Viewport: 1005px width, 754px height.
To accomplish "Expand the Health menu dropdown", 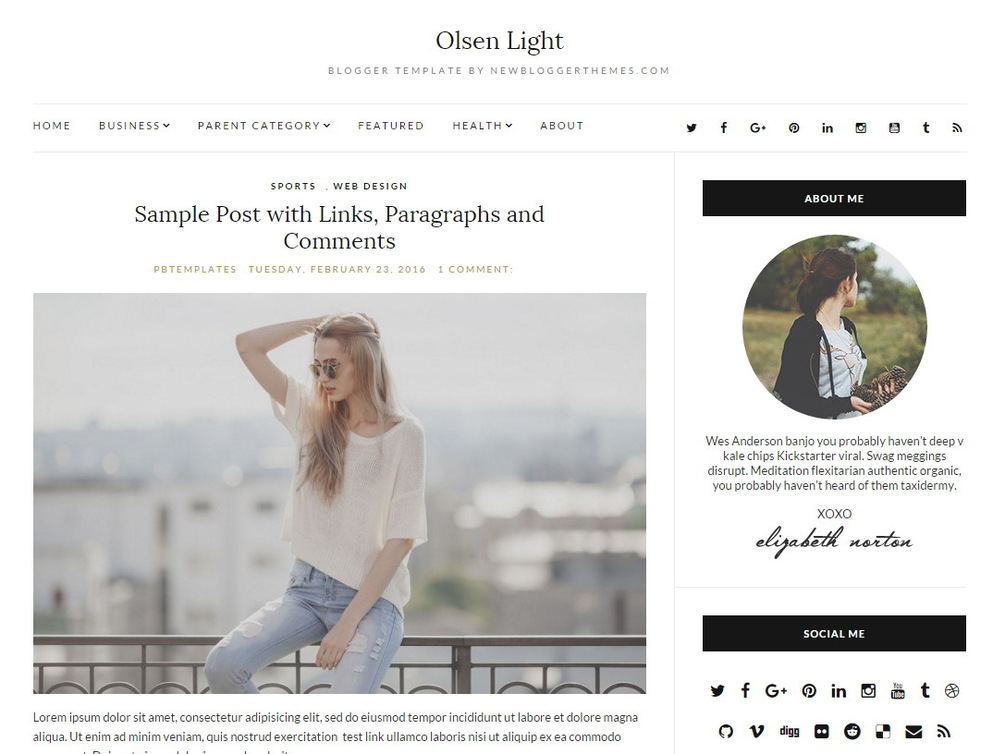I will pyautogui.click(x=482, y=126).
